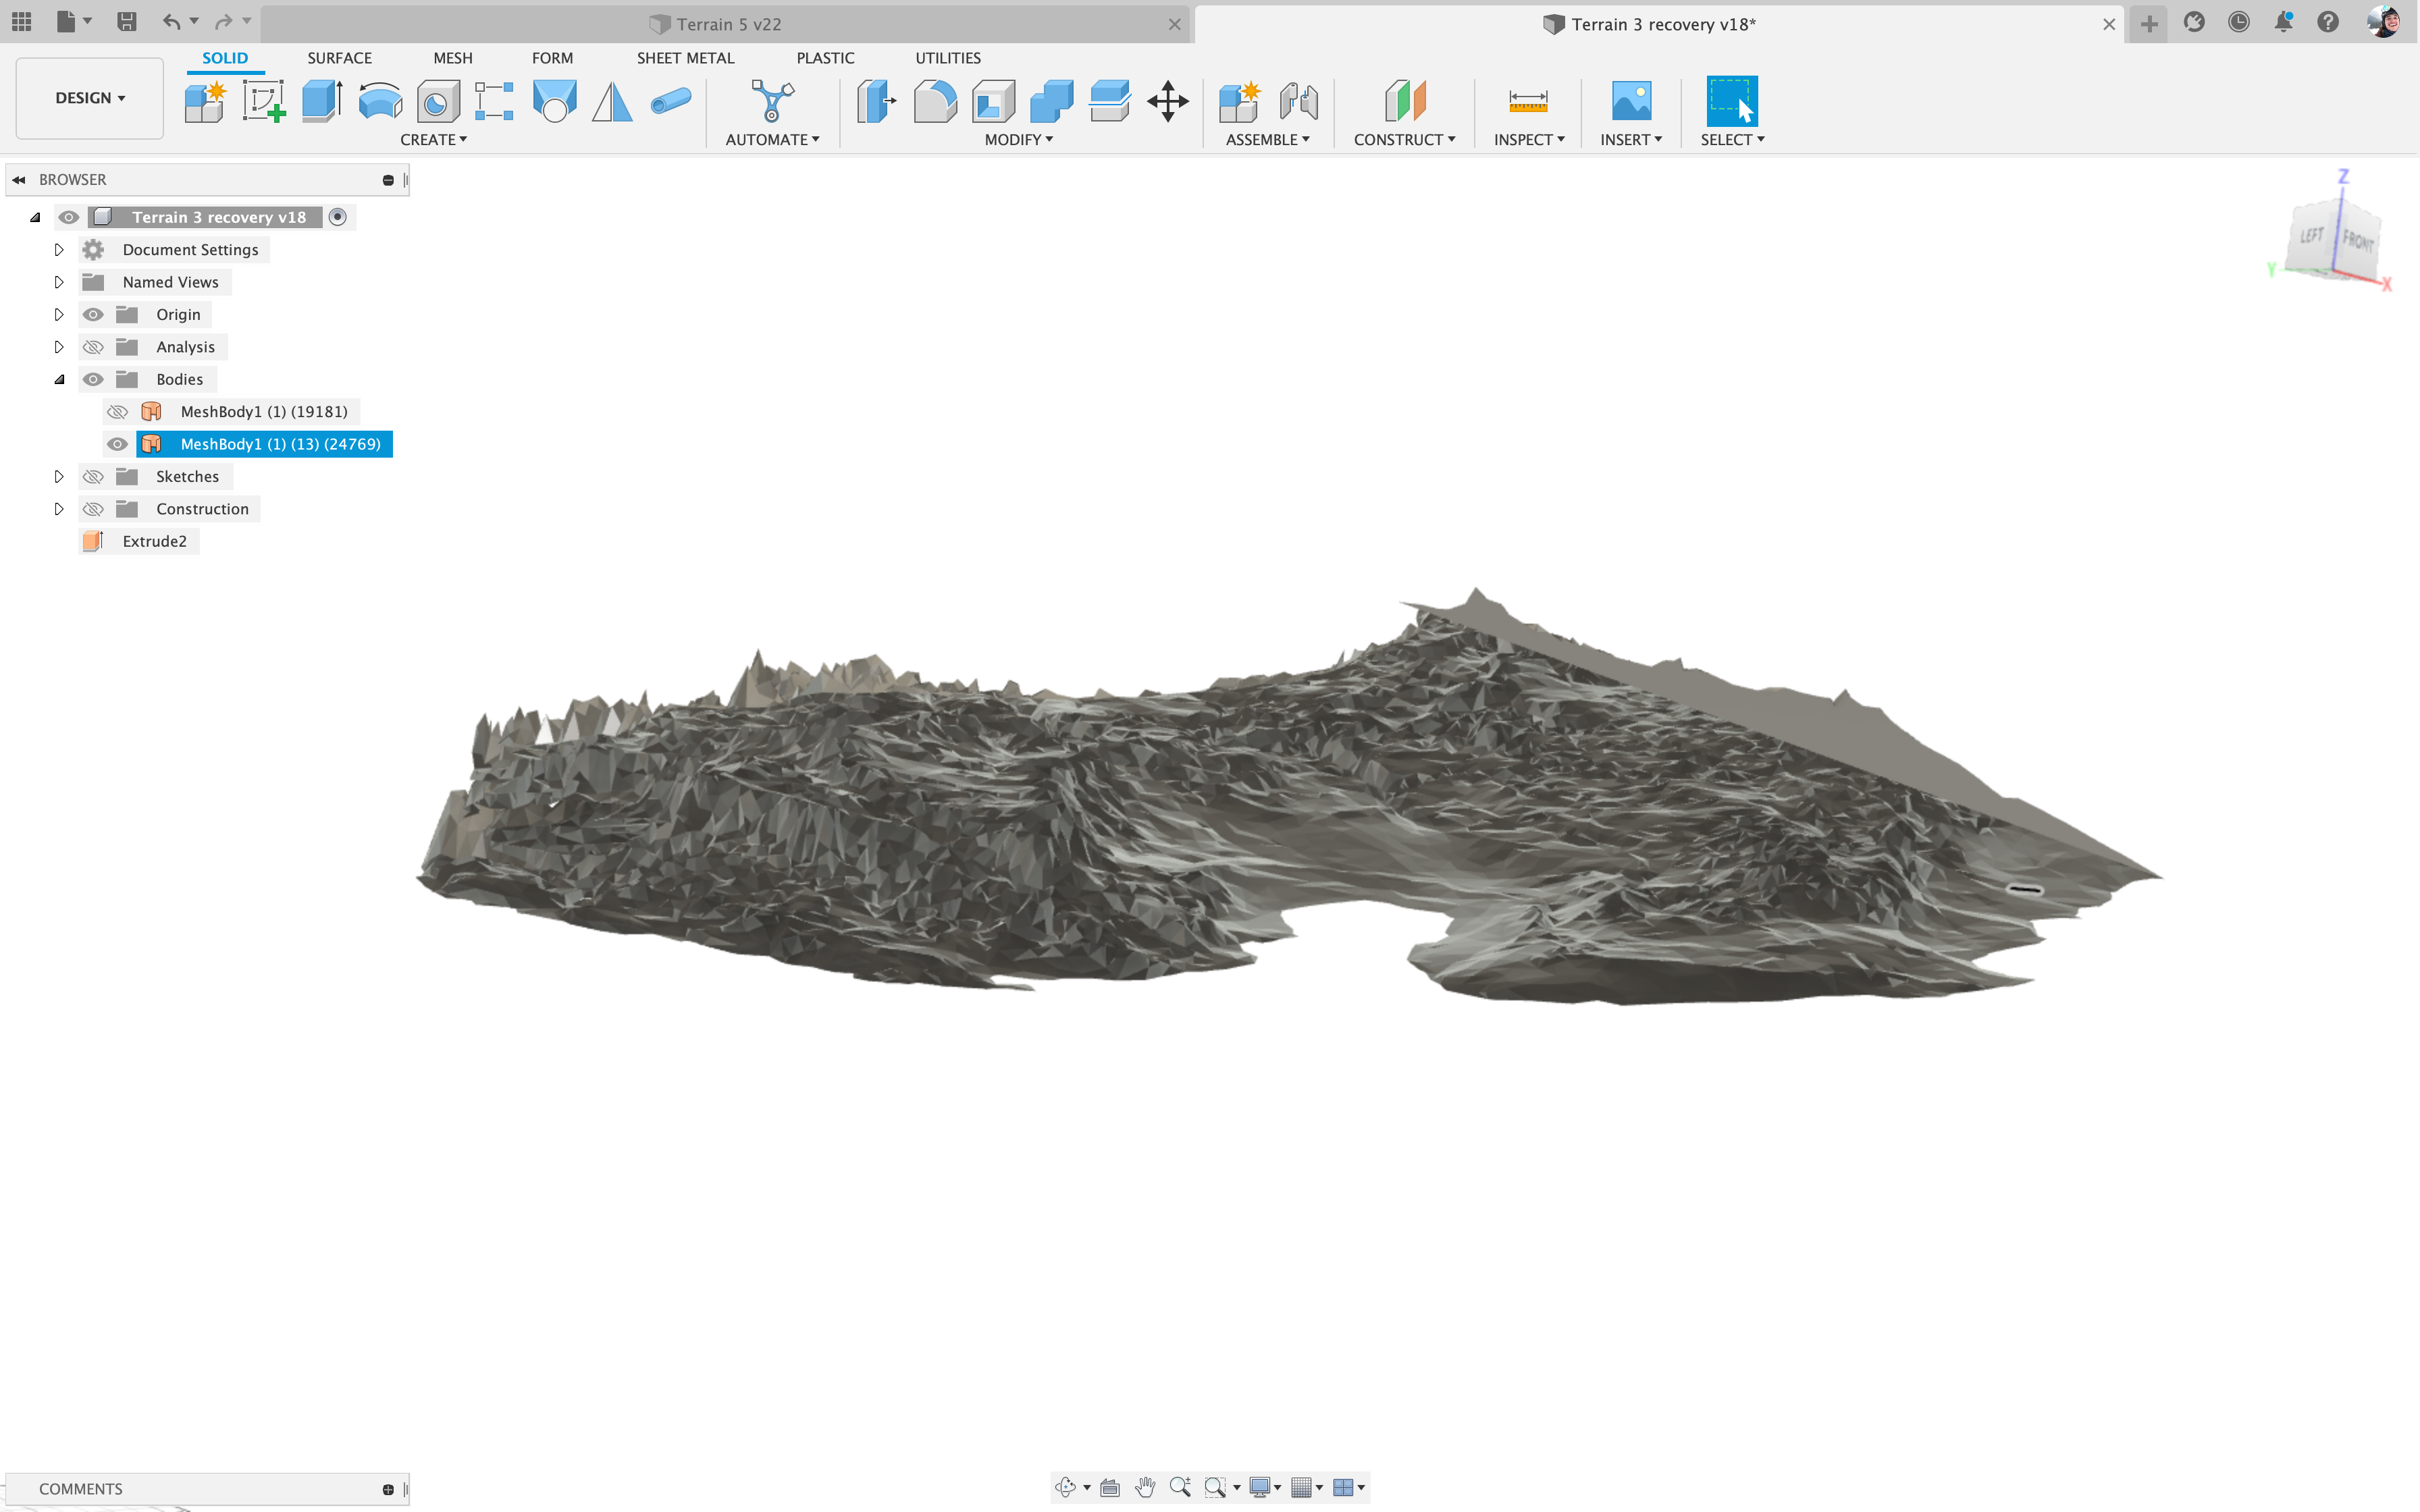Select Extrude2 in the browser

[154, 541]
